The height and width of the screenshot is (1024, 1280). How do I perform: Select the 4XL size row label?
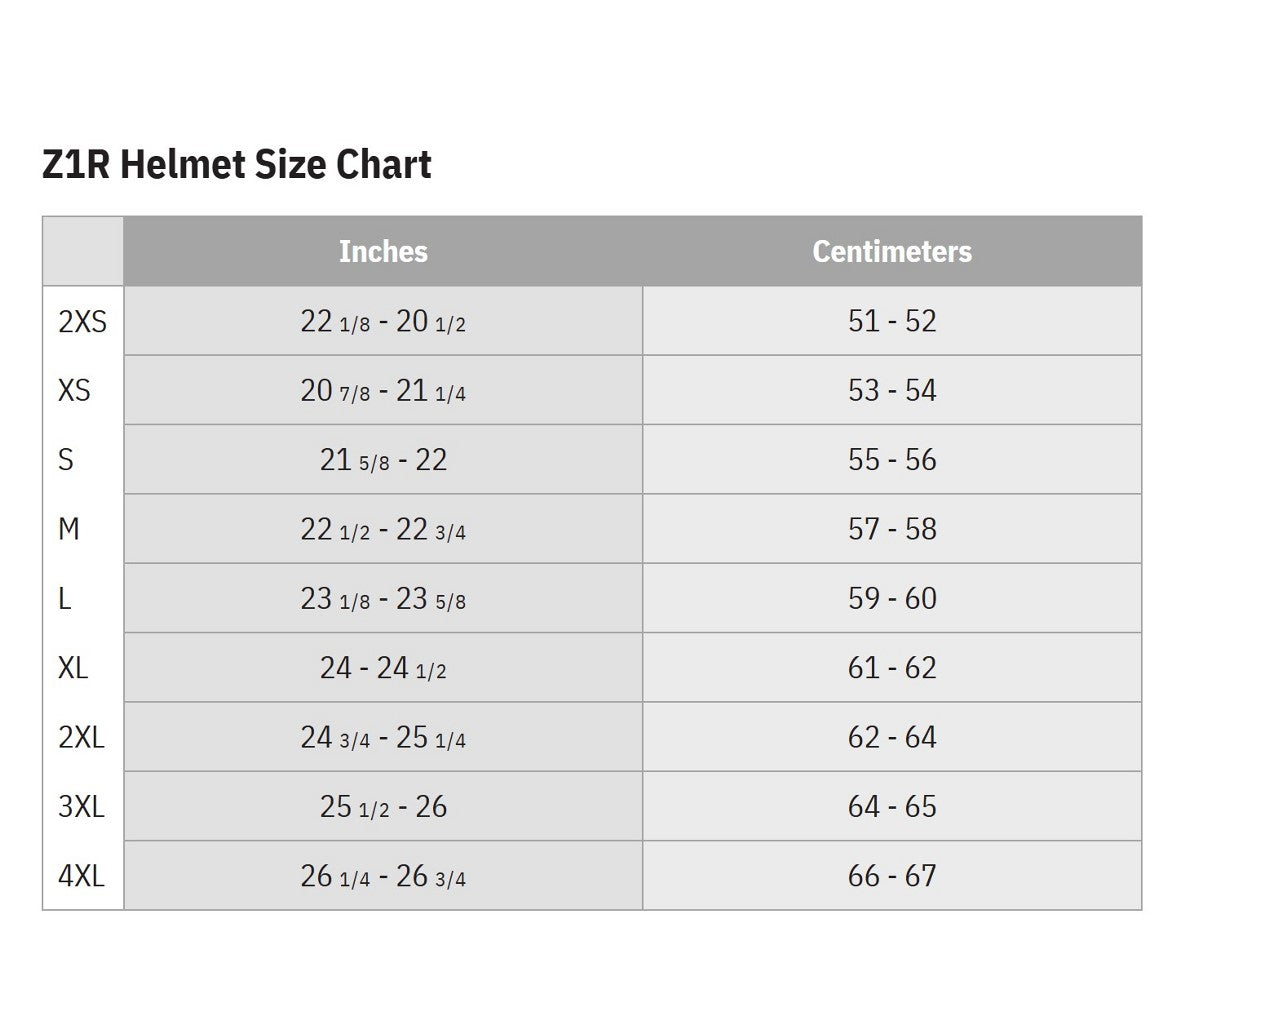(81, 876)
